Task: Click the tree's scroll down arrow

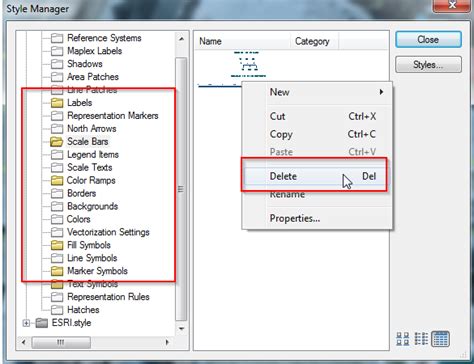Action: coord(181,329)
